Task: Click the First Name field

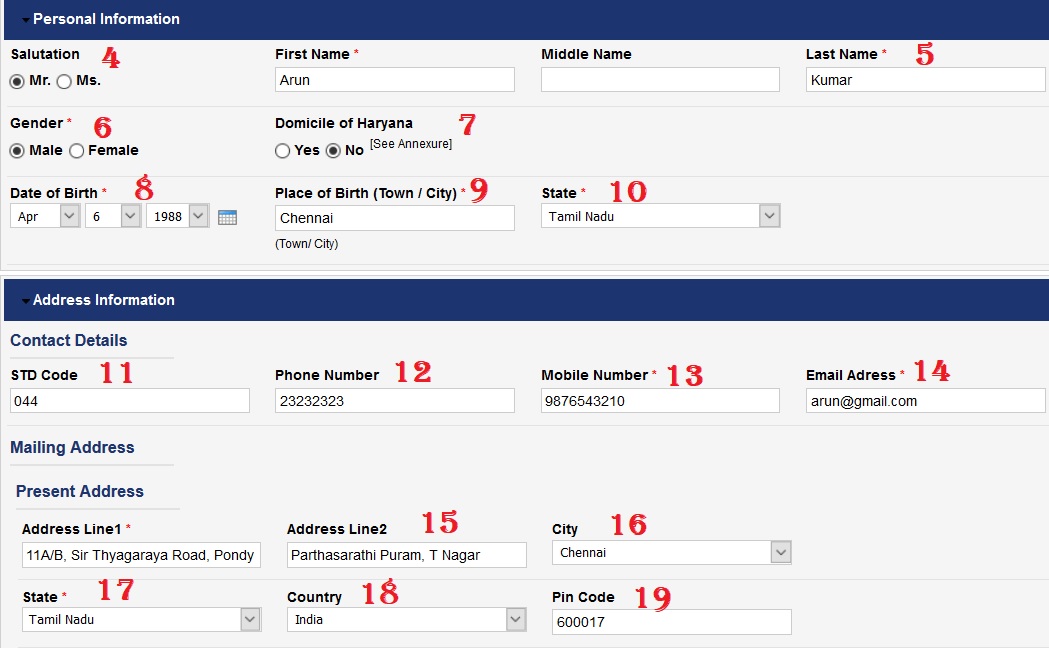Action: click(394, 80)
